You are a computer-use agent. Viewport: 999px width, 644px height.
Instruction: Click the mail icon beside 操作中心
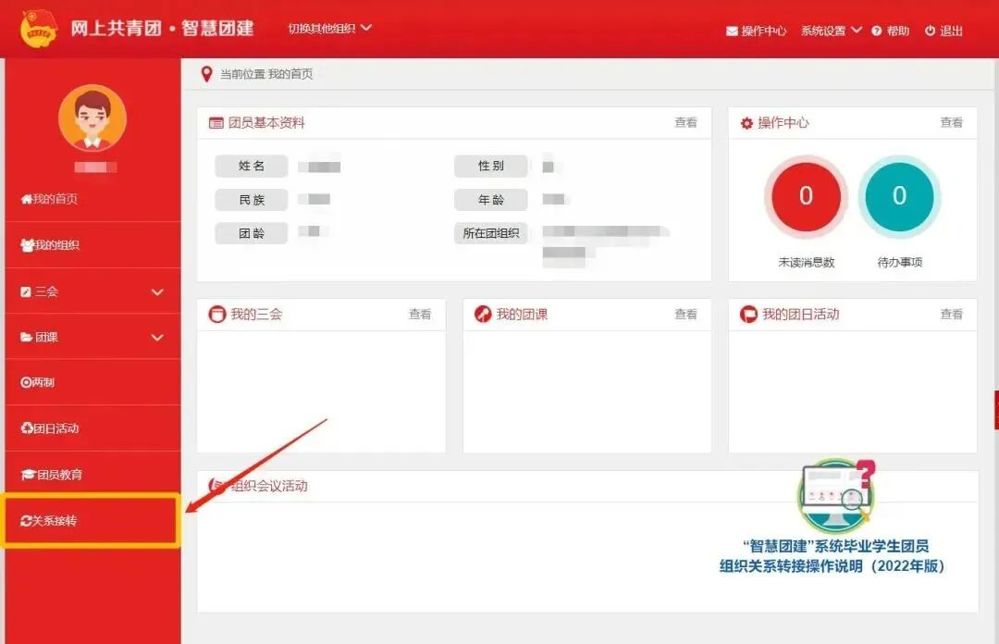click(732, 31)
